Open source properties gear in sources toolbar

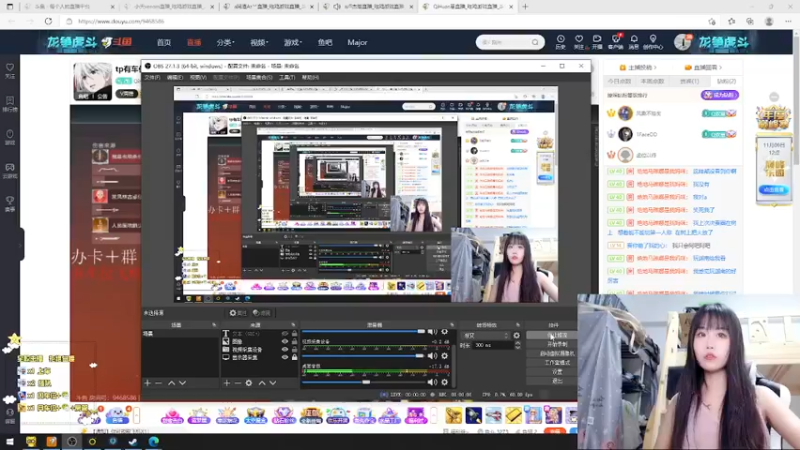249,383
